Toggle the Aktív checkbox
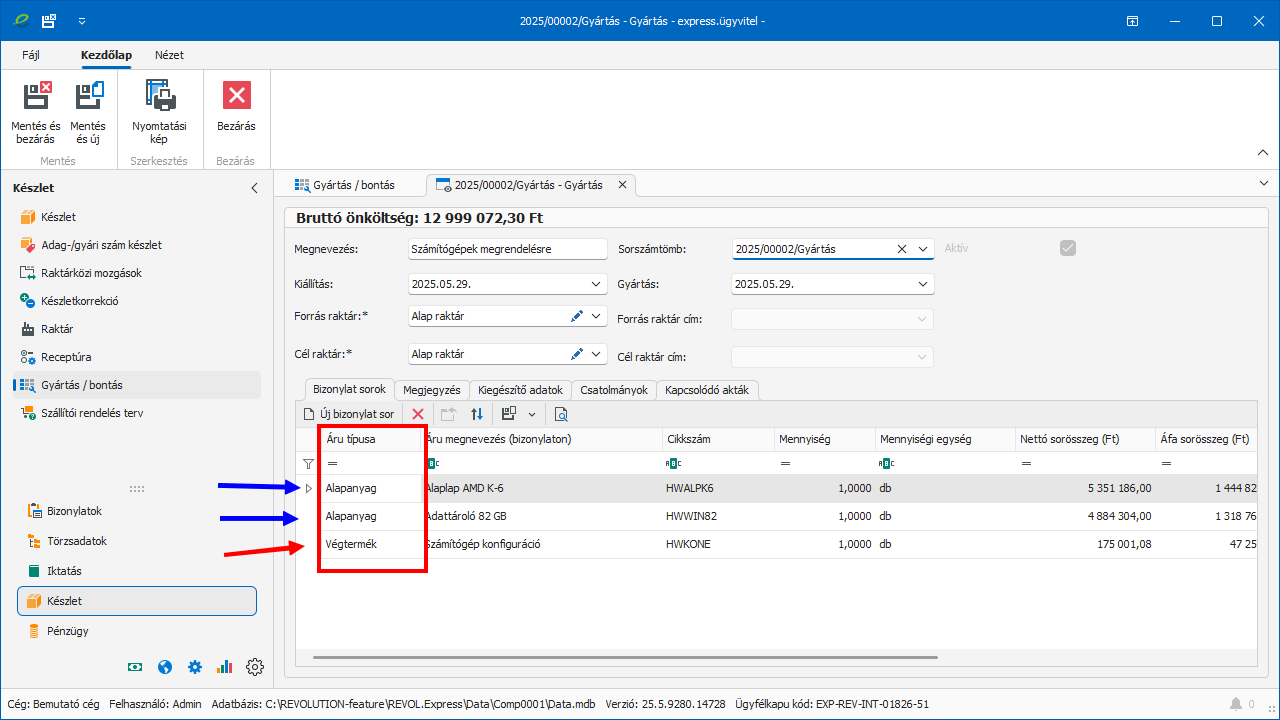The image size is (1280, 720). click(x=1068, y=248)
